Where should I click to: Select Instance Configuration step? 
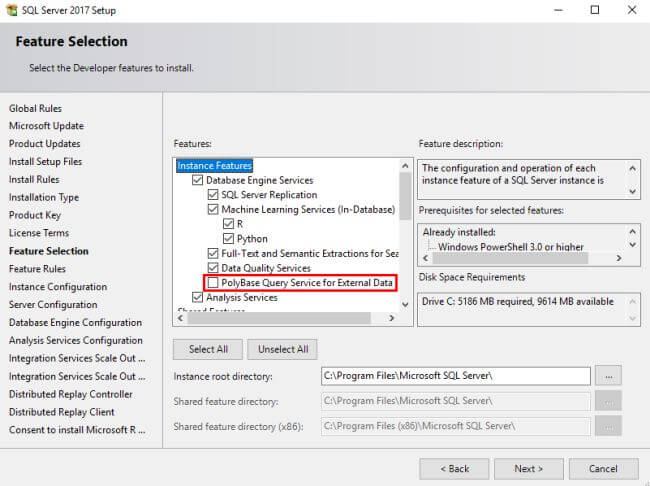[58, 287]
